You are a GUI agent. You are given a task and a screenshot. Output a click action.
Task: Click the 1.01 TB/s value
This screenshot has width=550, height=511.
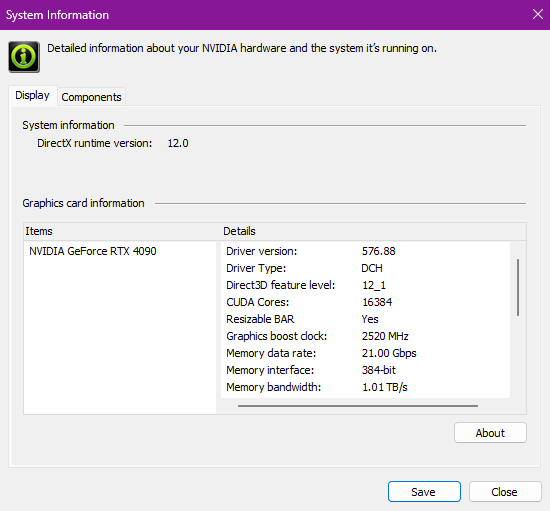[x=384, y=387]
